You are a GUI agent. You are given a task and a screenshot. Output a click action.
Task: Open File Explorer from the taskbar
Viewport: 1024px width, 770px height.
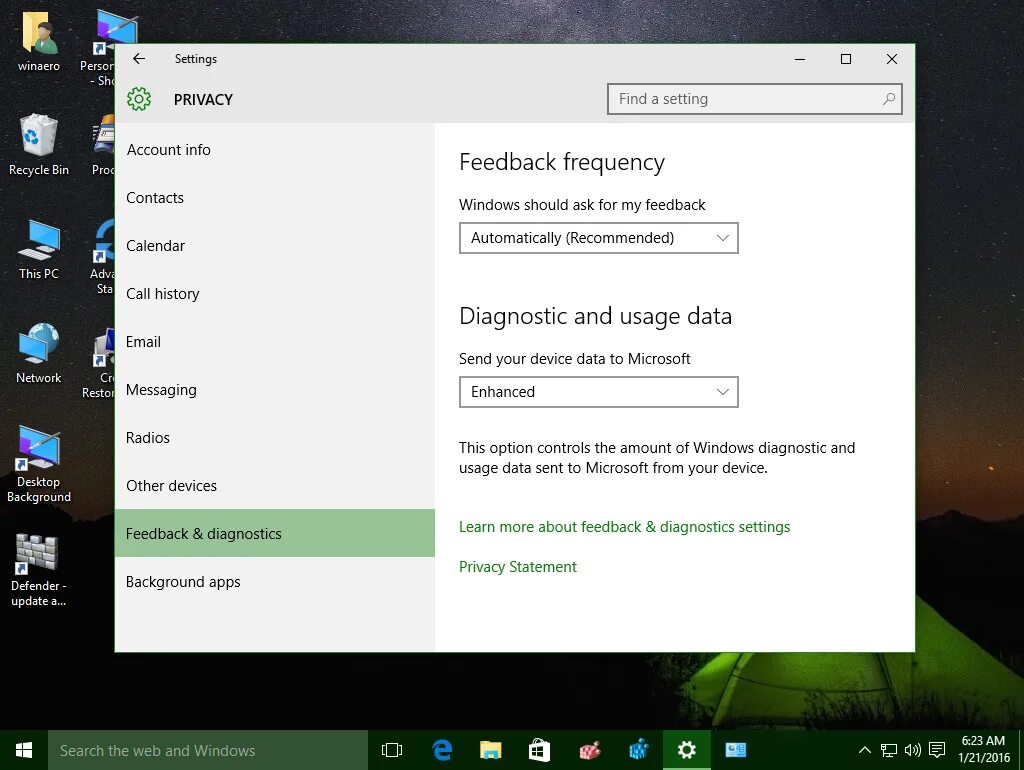490,750
